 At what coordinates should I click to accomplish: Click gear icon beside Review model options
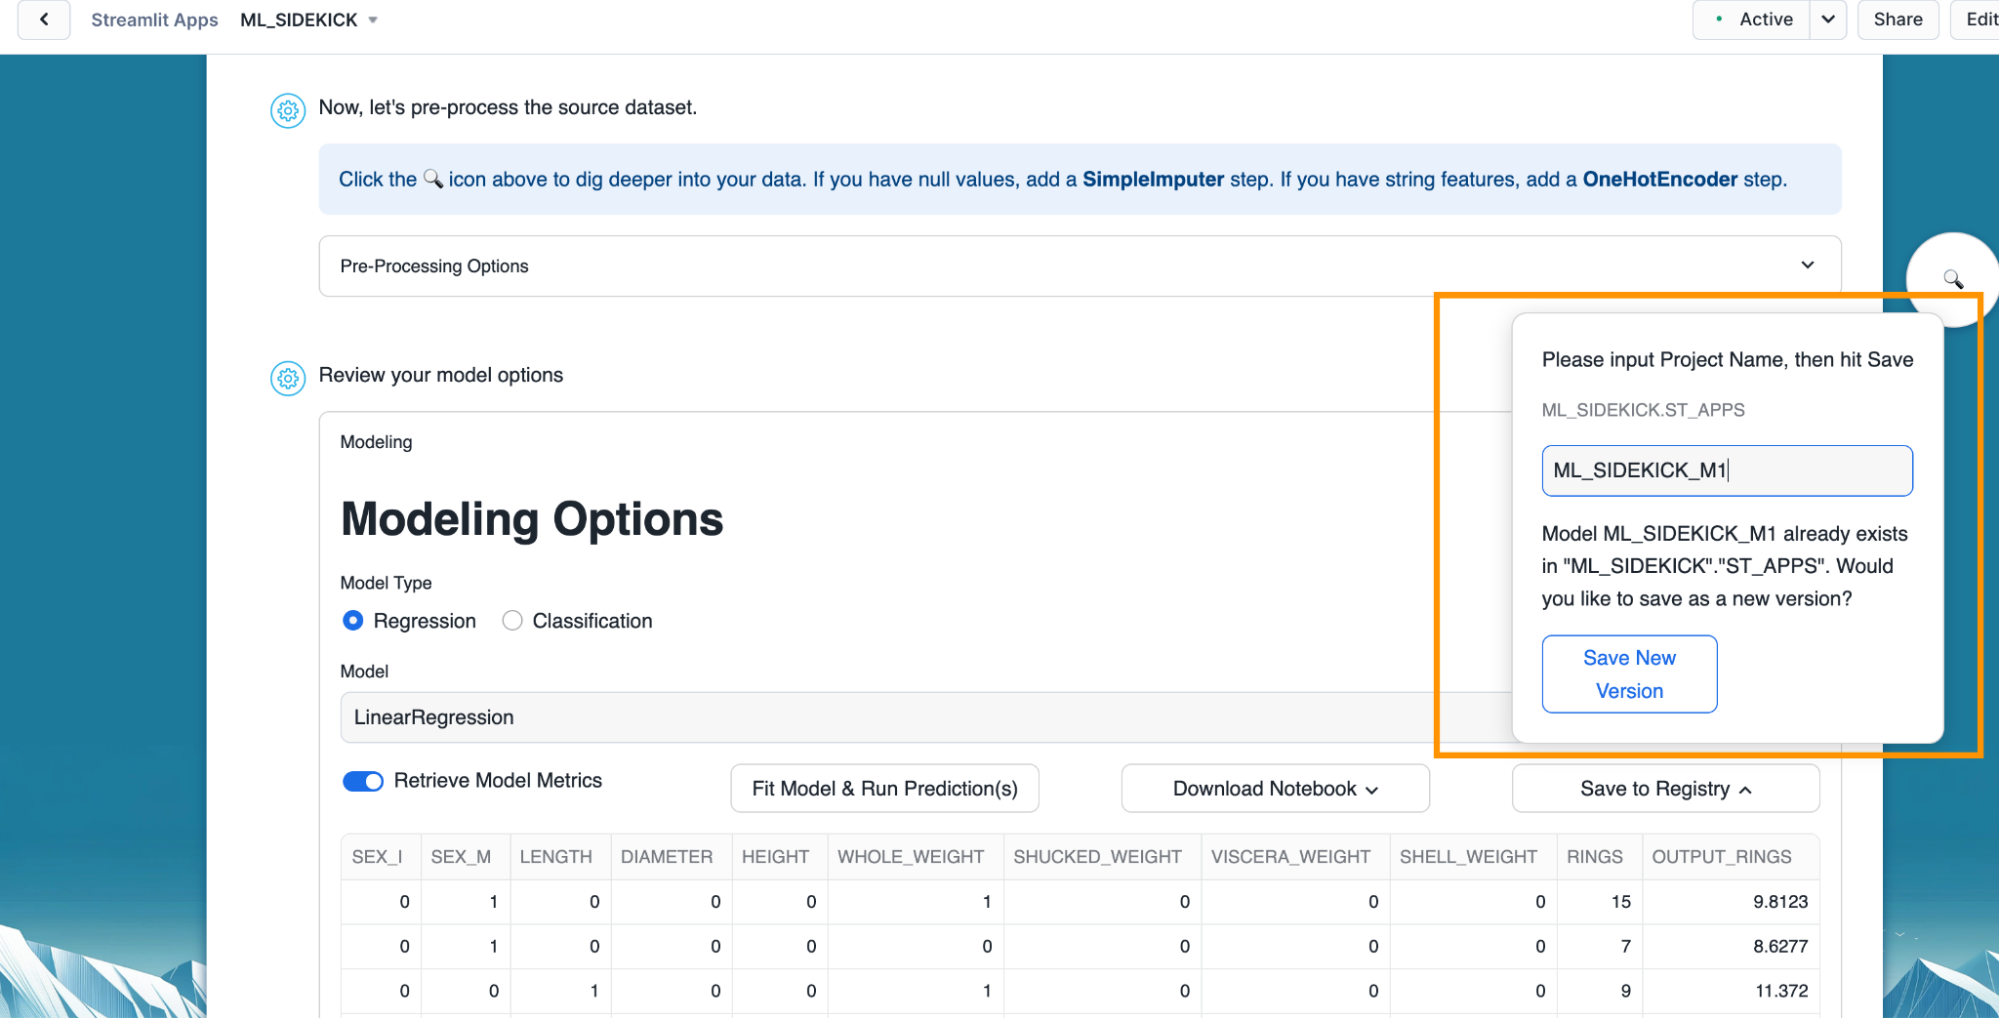(x=288, y=378)
